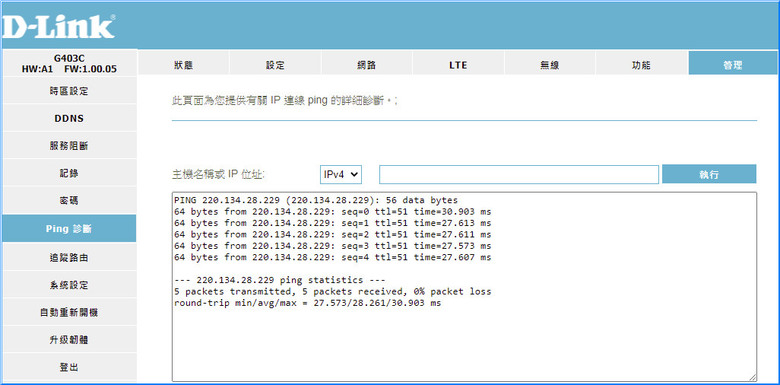780x385 pixels.
Task: Click the 'HW:A1 FW:1.00.05' version text
Action: click(x=69, y=69)
